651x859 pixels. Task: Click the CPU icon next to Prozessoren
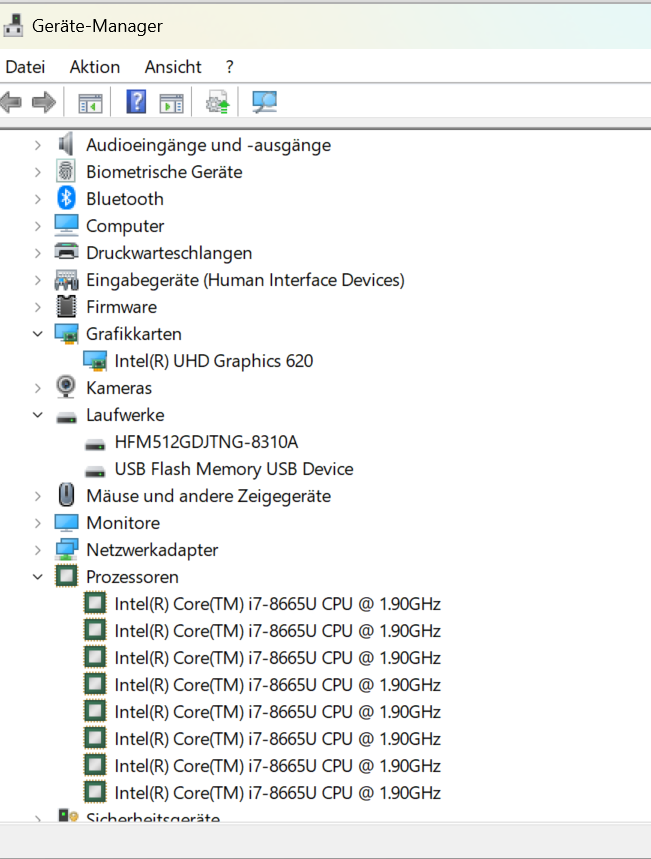coord(66,576)
